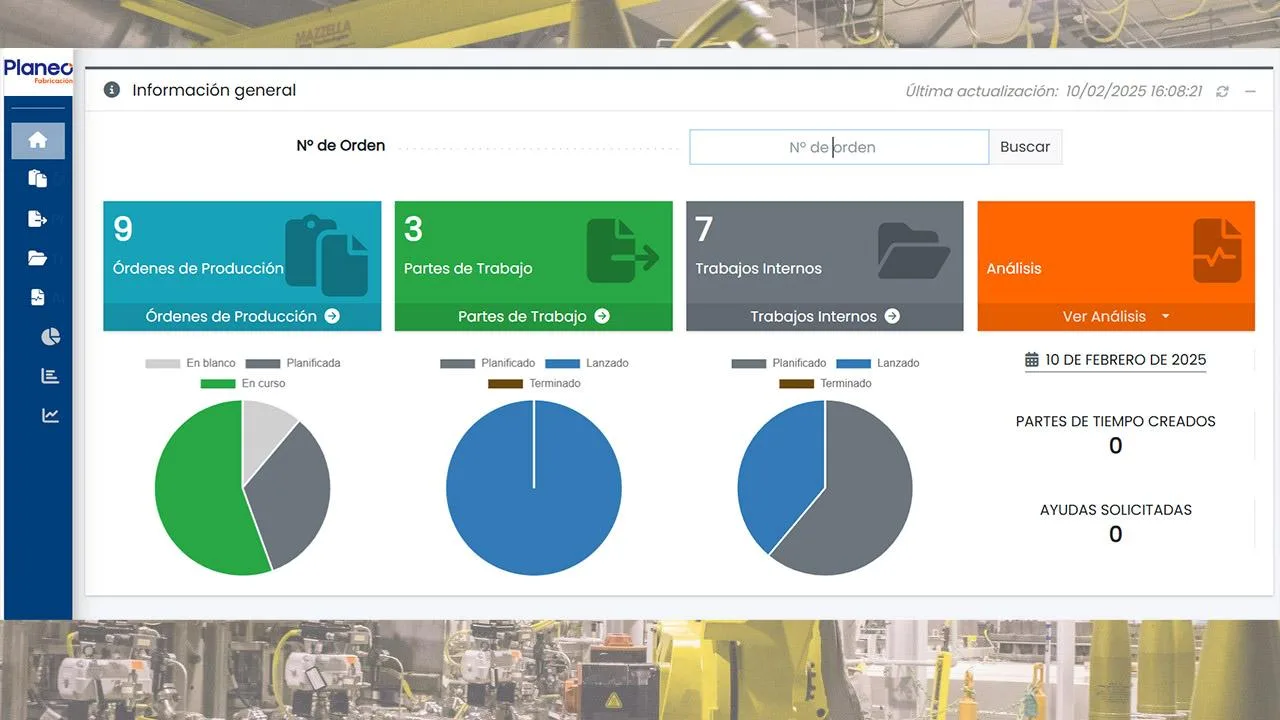Open the 10 de febrero de 2025 date picker

point(1116,360)
